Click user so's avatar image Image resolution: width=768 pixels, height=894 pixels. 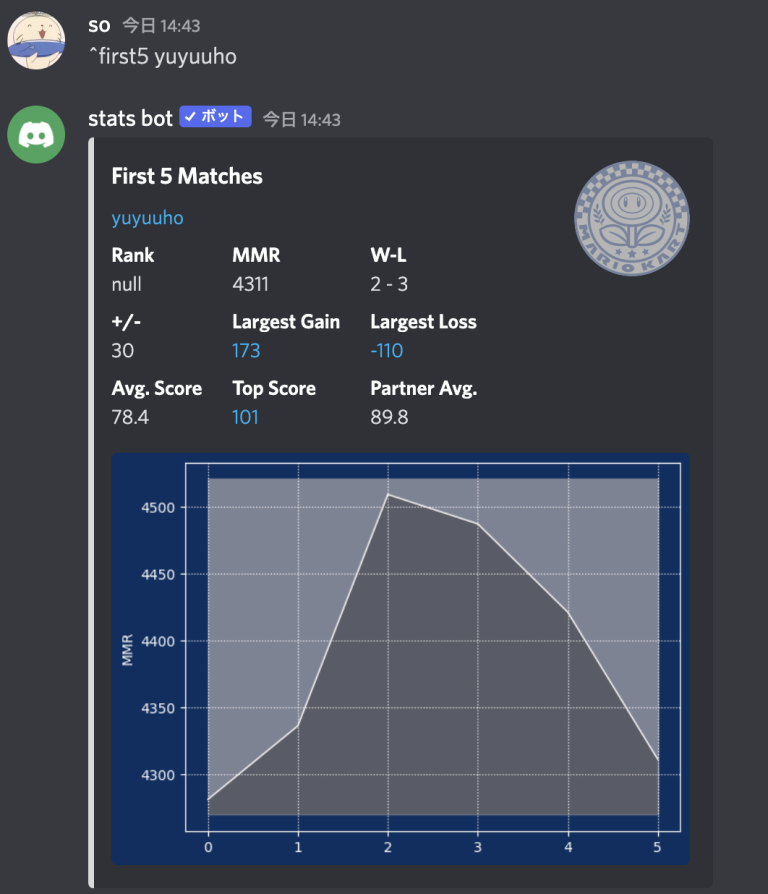pyautogui.click(x=38, y=40)
